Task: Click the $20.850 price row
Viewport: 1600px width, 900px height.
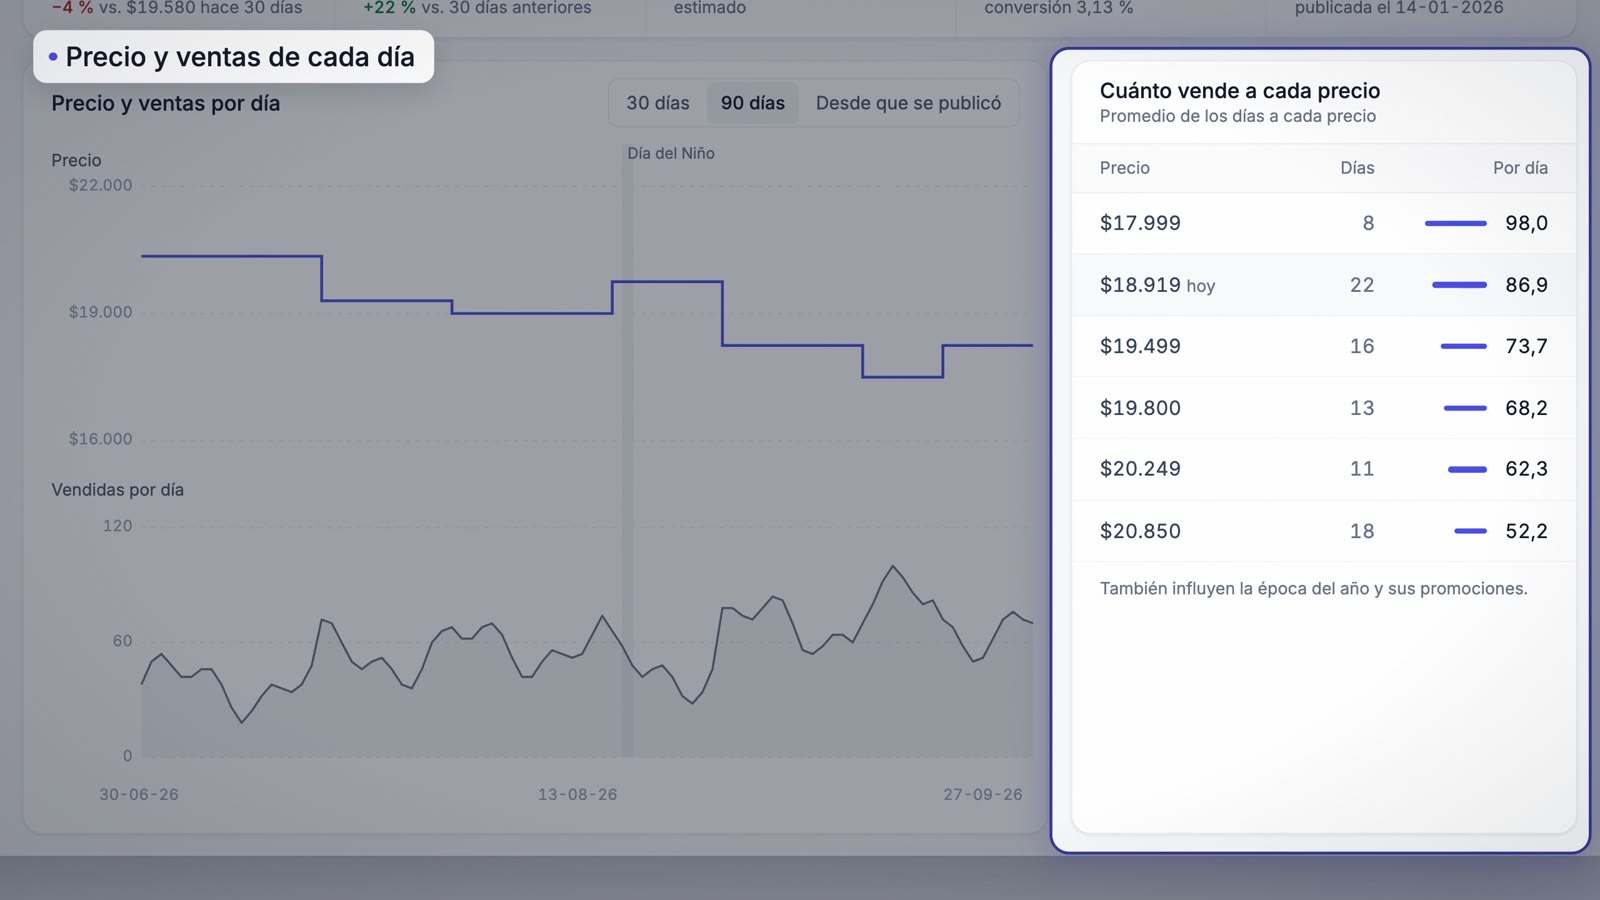Action: point(1323,531)
